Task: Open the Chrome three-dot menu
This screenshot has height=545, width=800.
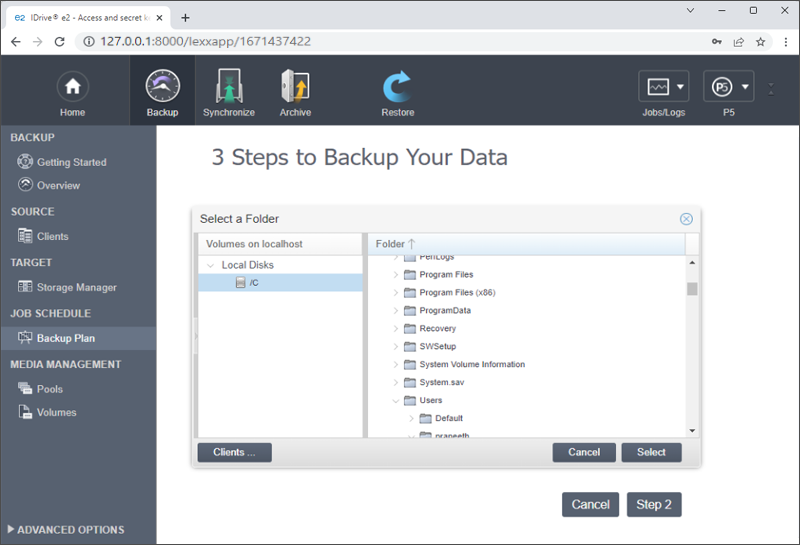Action: [786, 42]
